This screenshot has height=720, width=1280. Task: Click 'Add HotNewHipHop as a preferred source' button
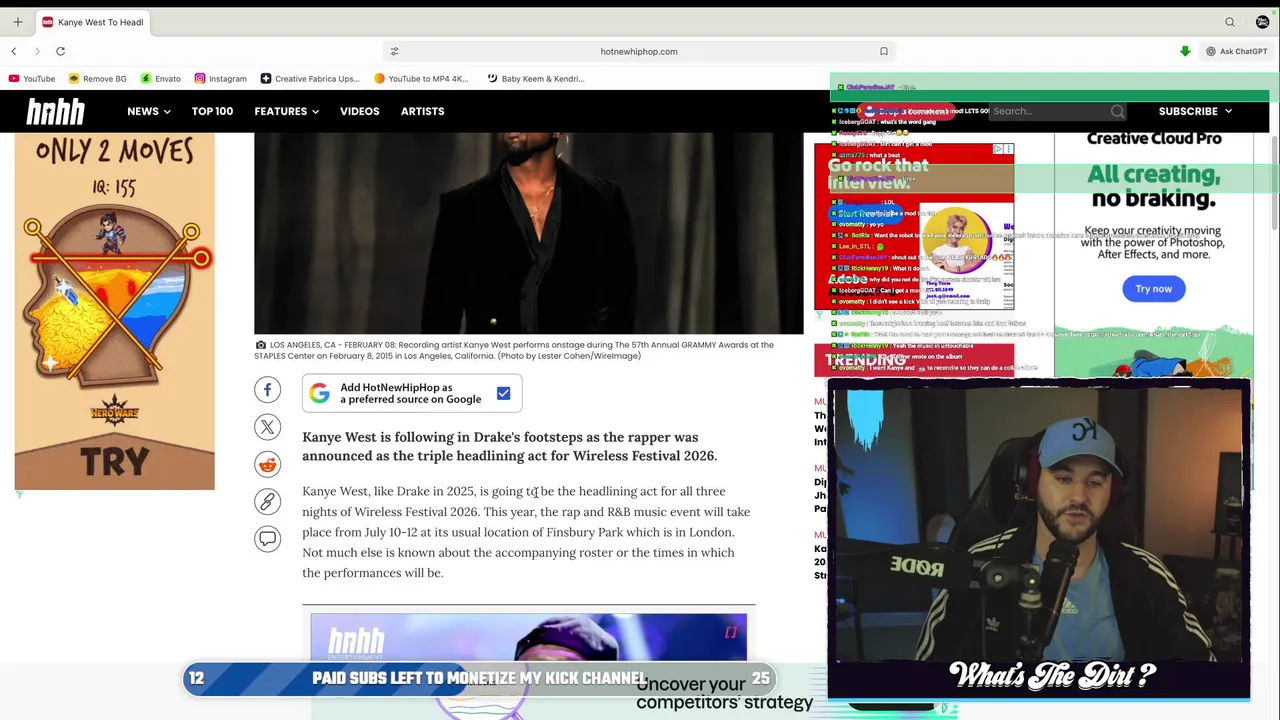tap(412, 393)
